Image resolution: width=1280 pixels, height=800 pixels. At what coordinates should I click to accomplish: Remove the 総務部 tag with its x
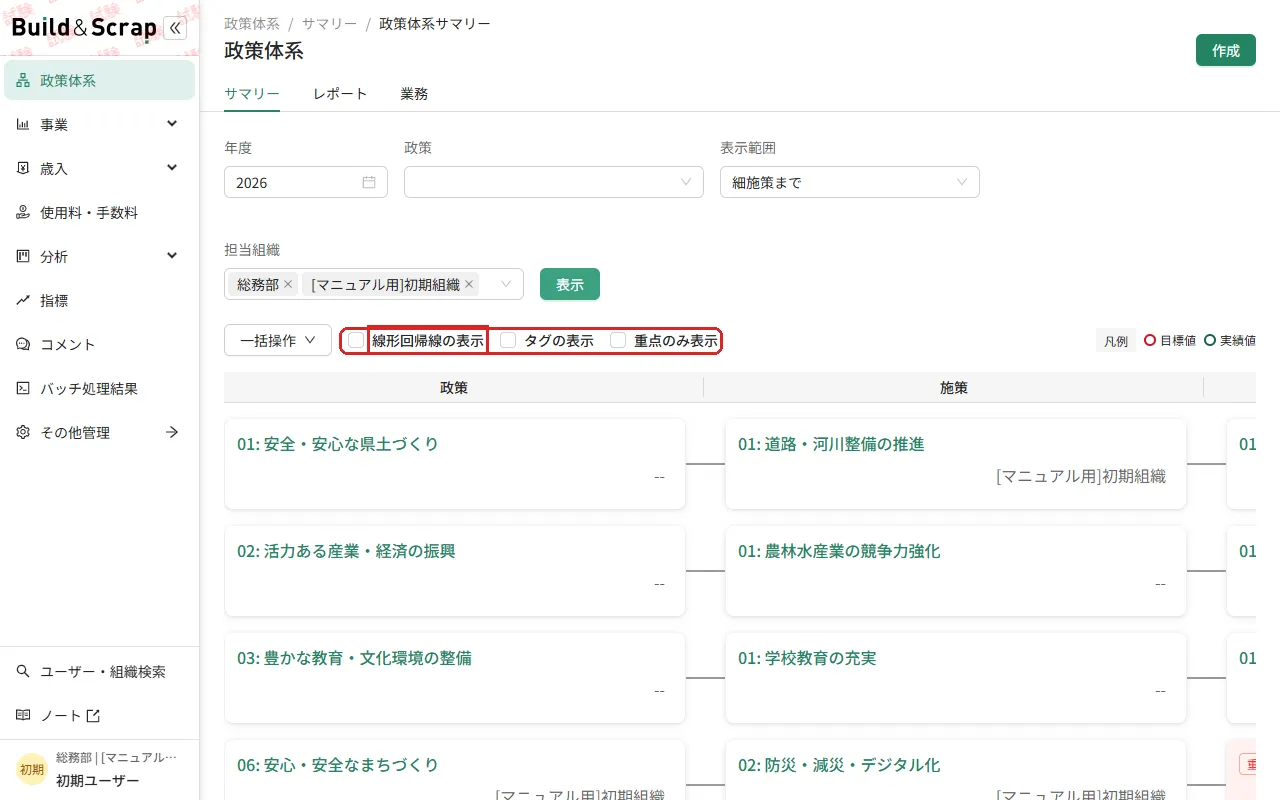(288, 285)
